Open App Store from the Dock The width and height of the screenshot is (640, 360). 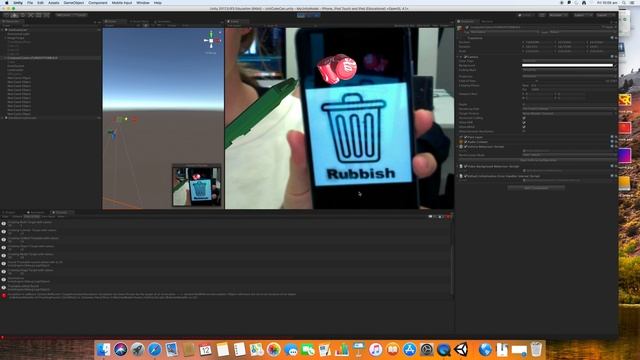409,350
